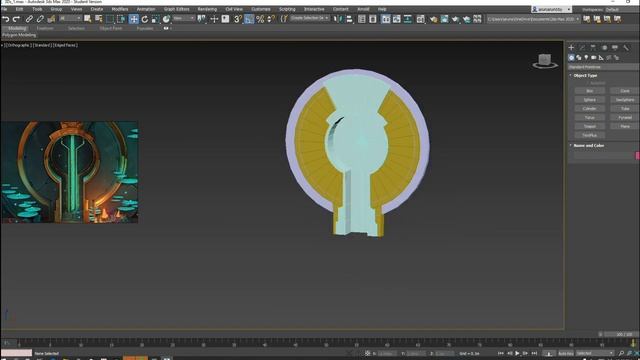Select the Link tool in toolbar
Screen dimensions: 640x360
[29, 19]
